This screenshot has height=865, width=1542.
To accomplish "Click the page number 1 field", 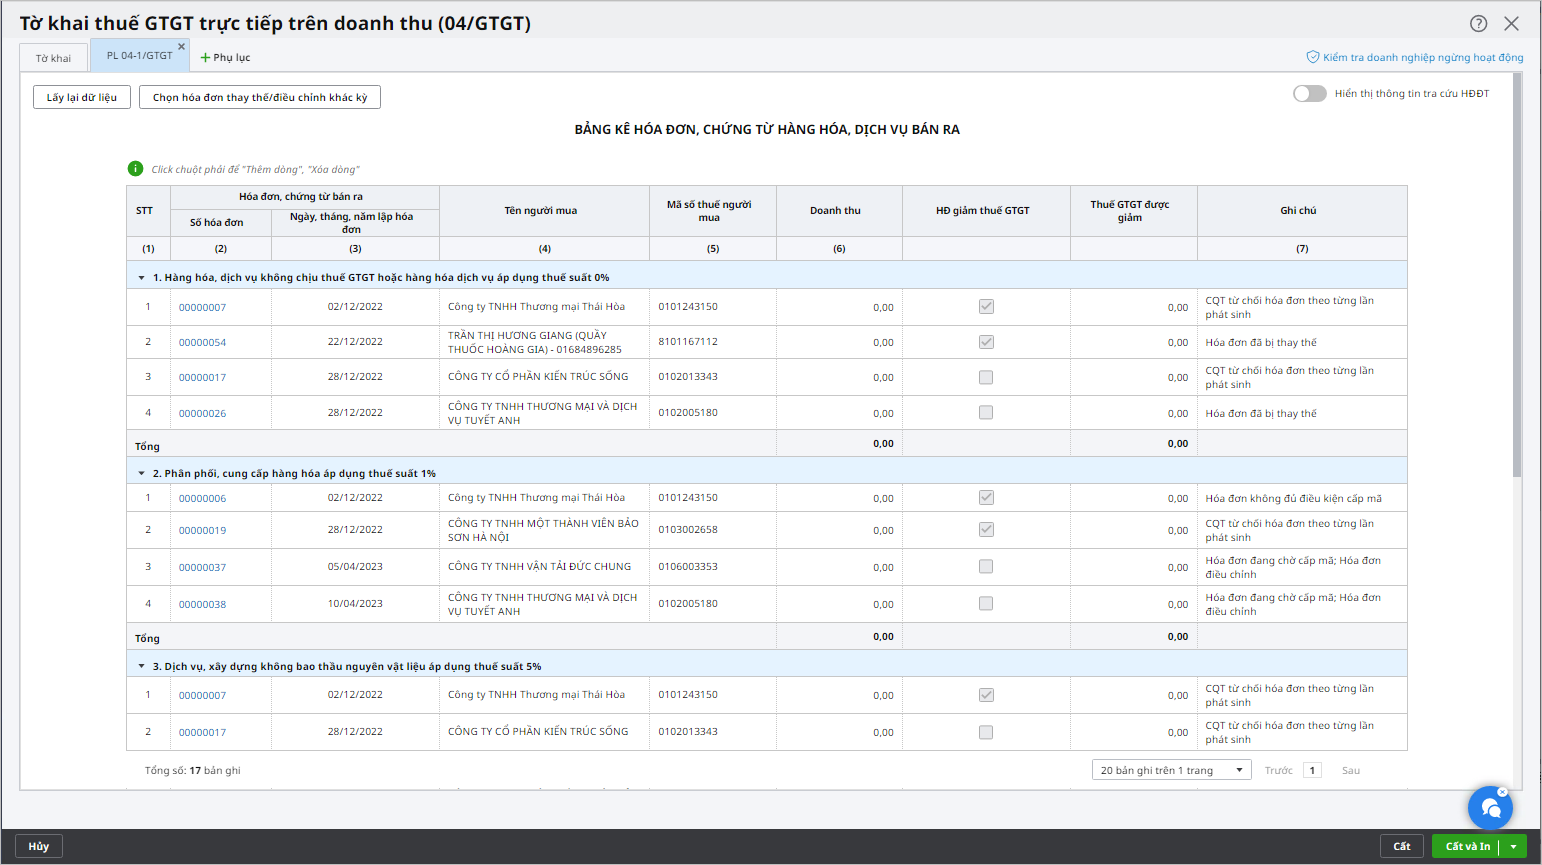I will 1312,770.
